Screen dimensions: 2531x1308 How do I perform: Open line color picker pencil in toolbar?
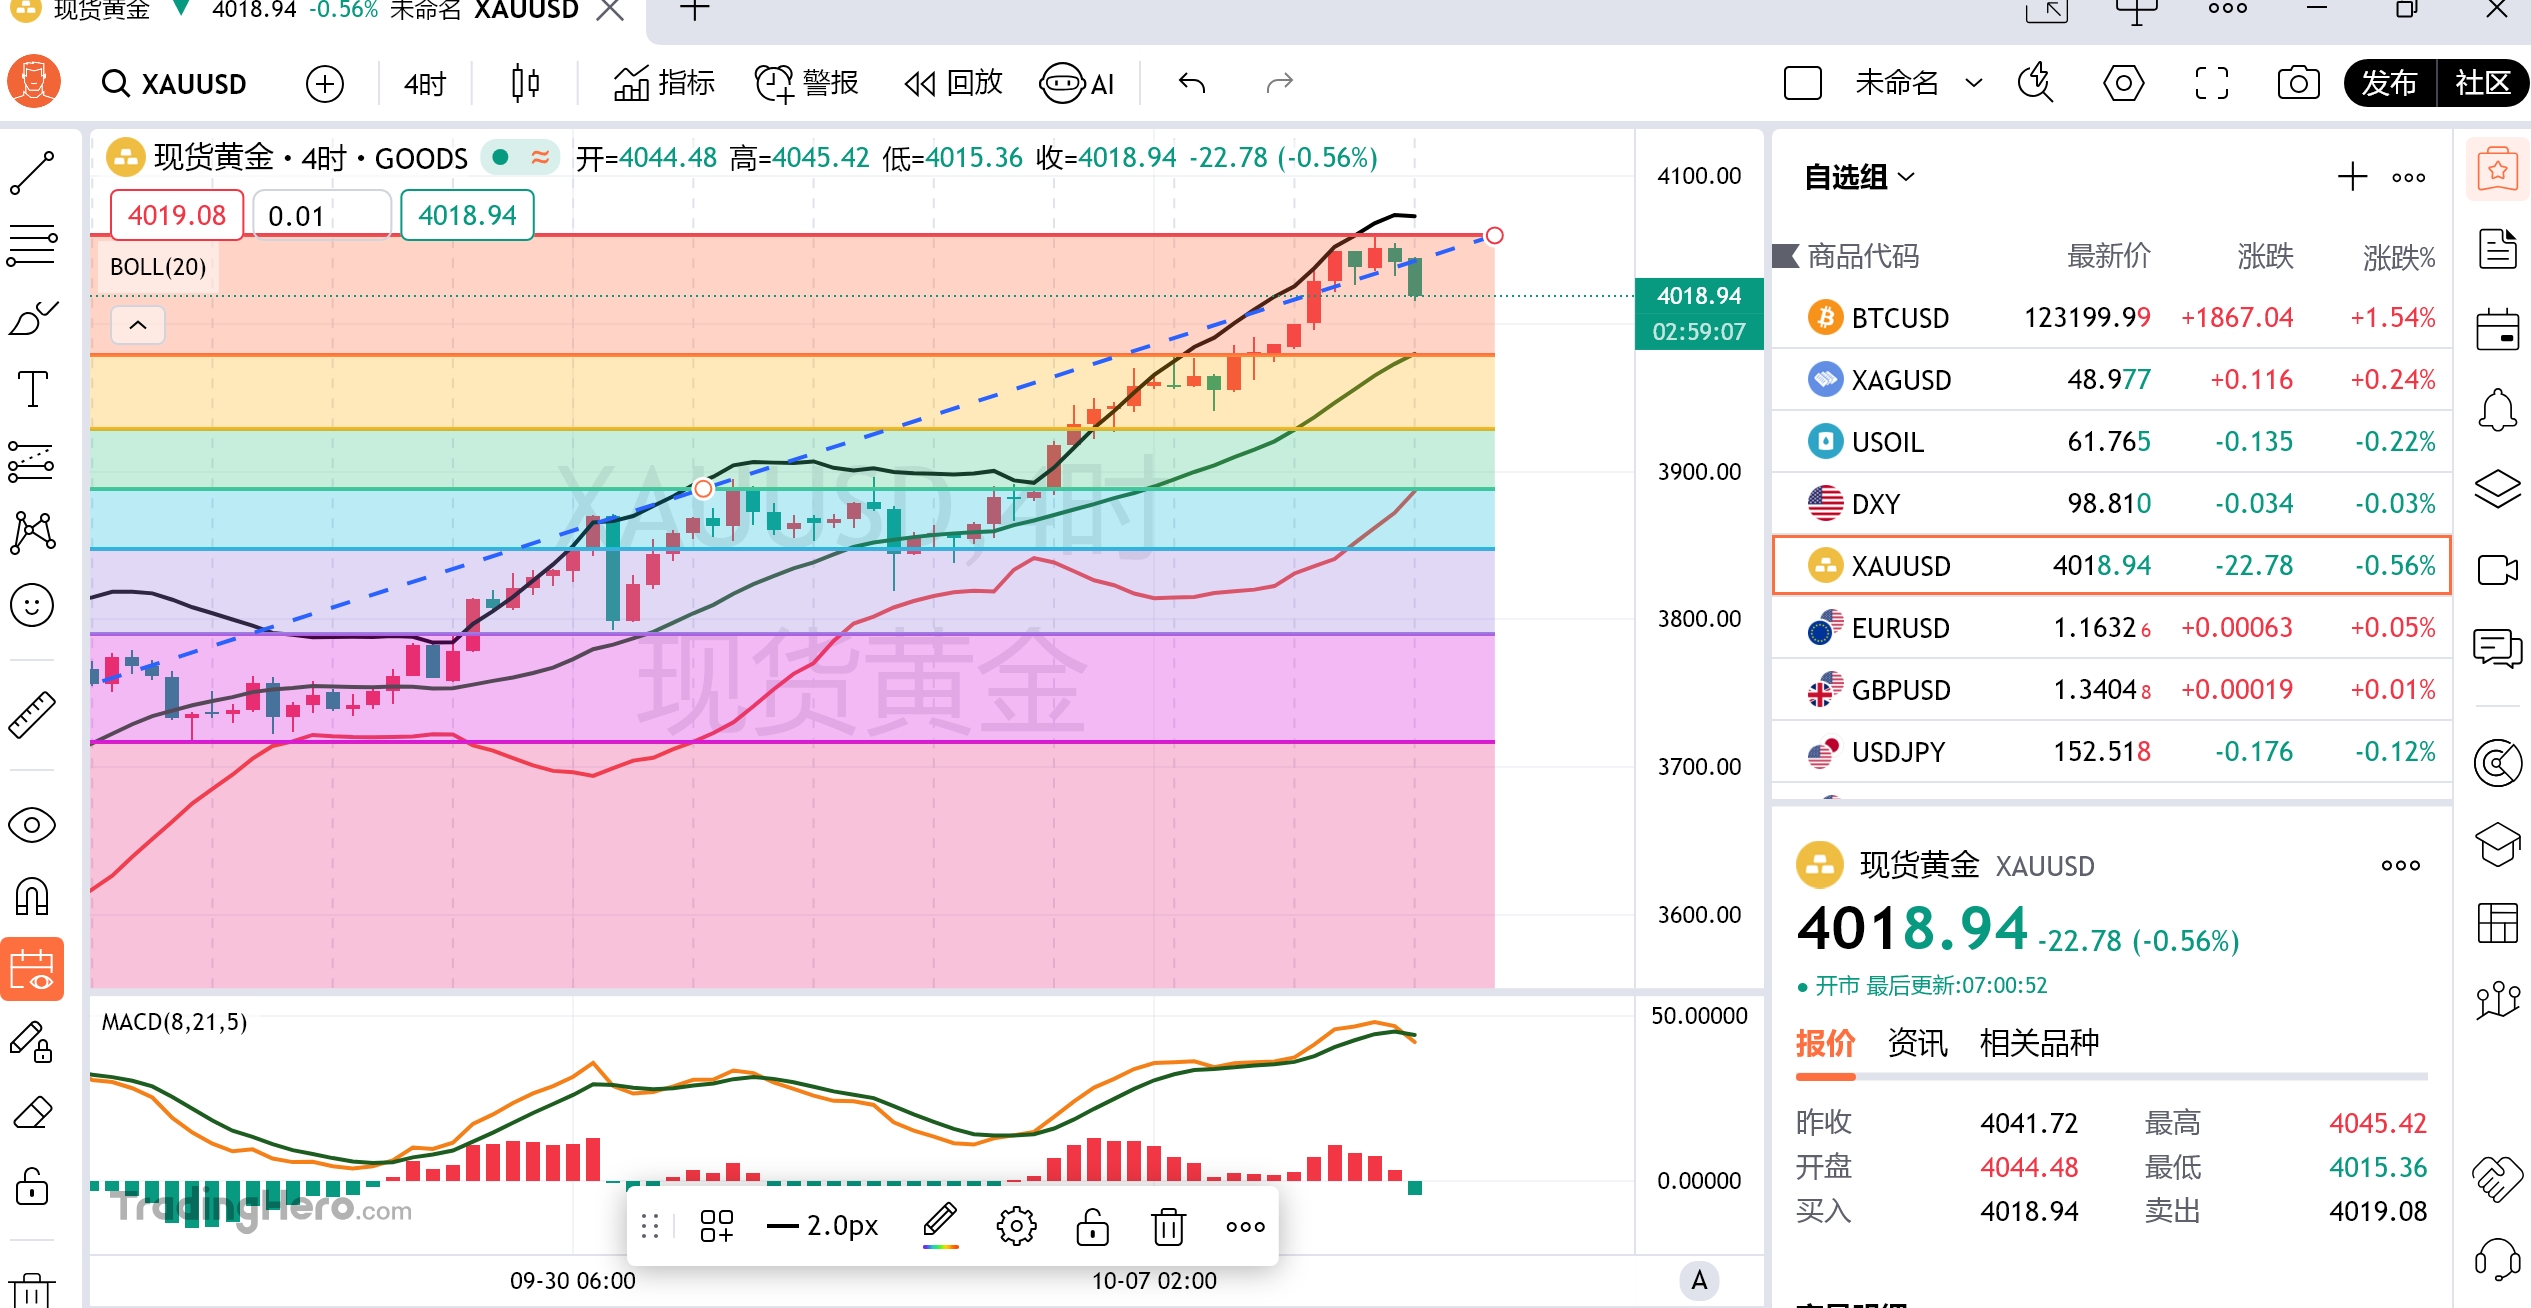pyautogui.click(x=940, y=1224)
